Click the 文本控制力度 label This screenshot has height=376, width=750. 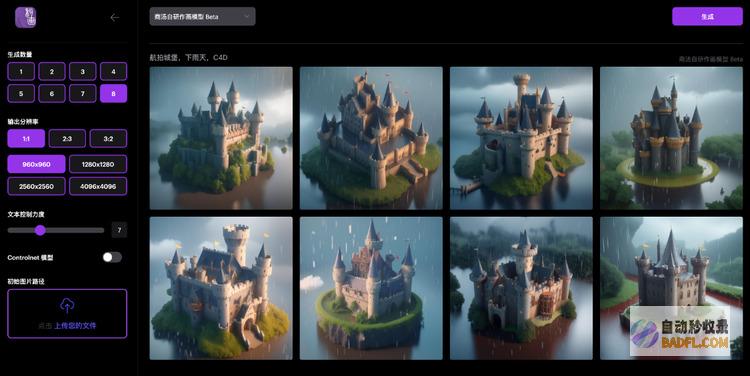(x=26, y=214)
